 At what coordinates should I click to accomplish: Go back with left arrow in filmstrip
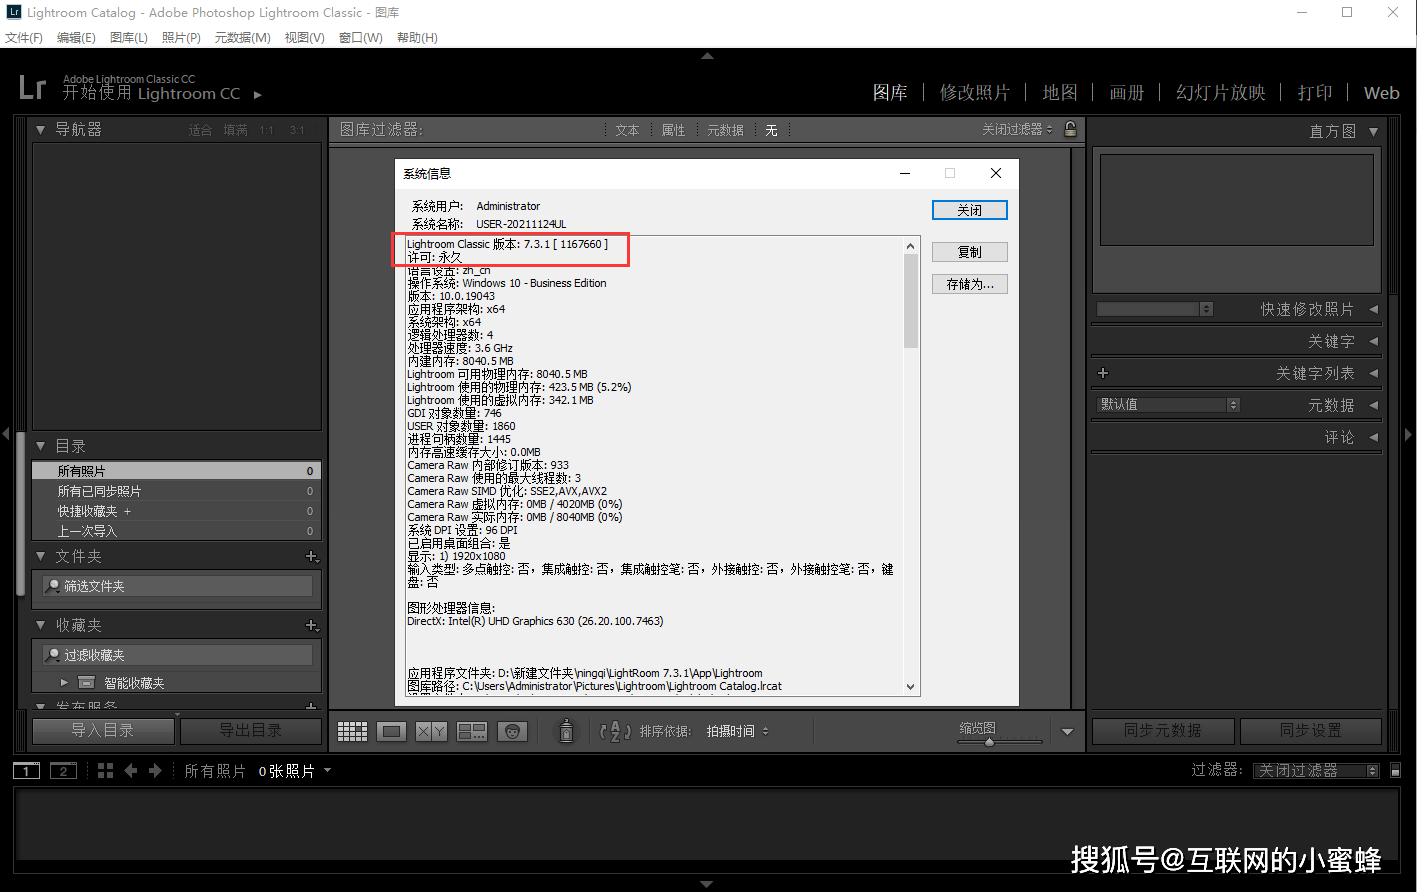(130, 770)
